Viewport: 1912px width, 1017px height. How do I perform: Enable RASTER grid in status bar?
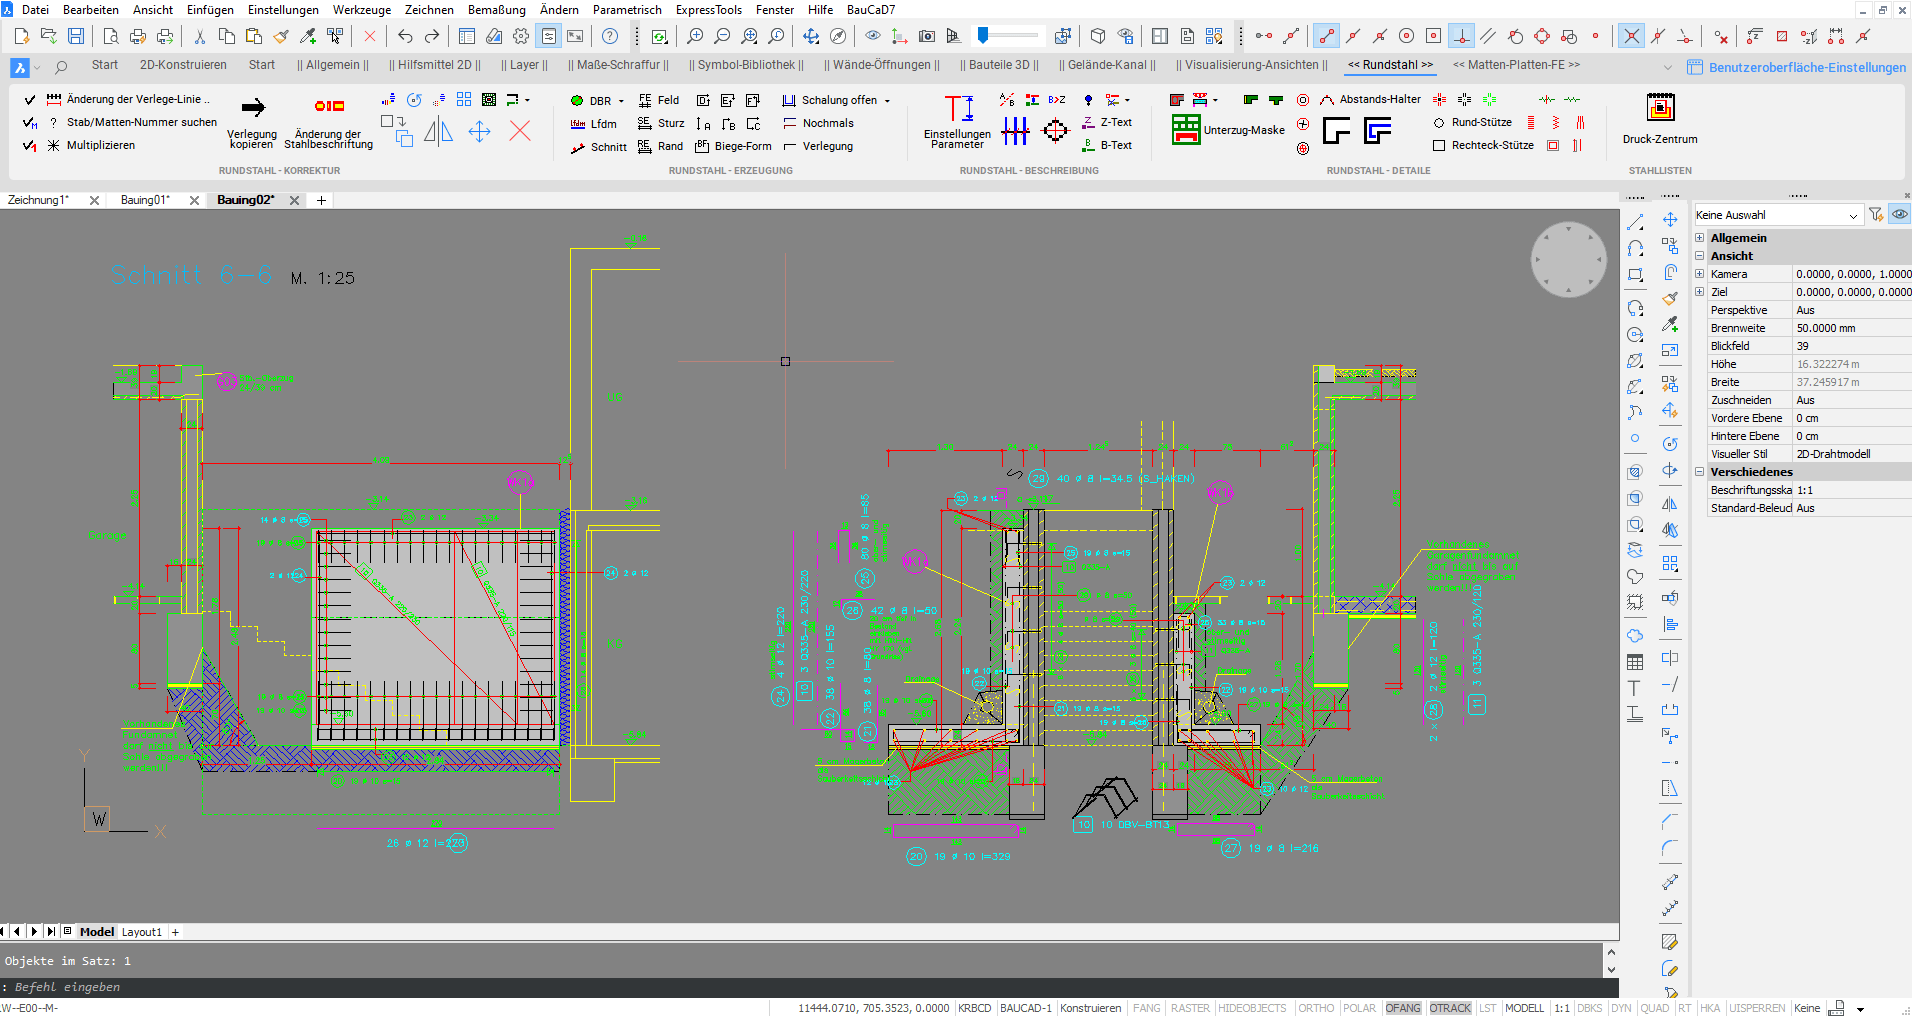click(x=1190, y=1008)
